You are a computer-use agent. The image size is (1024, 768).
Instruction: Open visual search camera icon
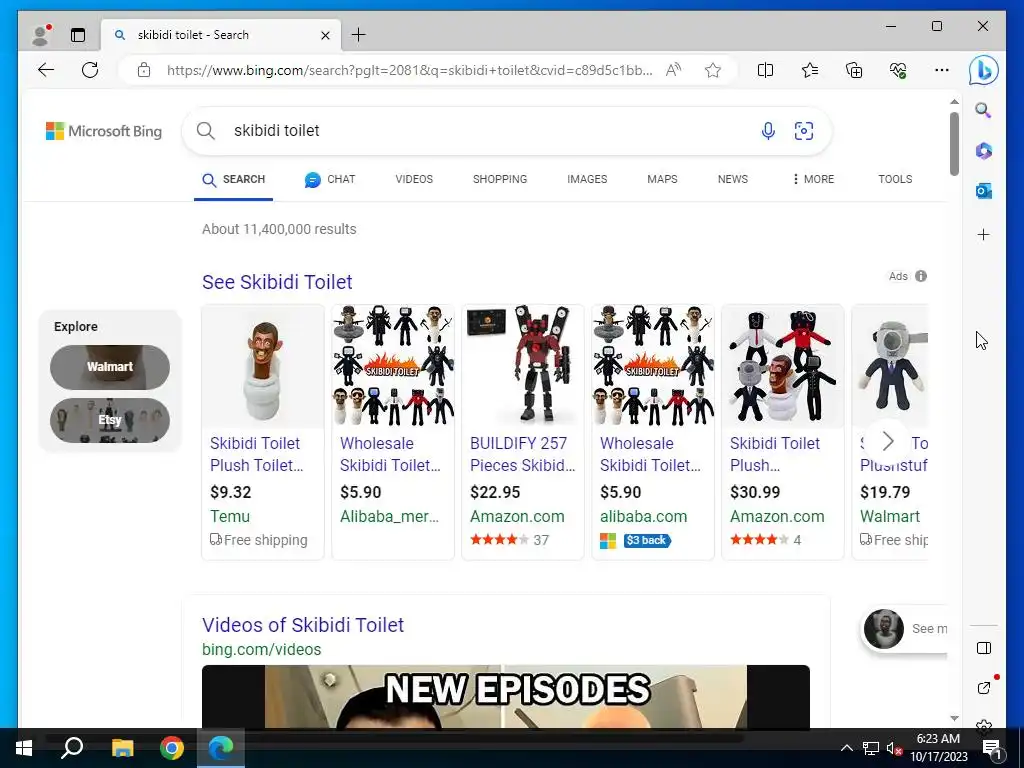coord(804,131)
